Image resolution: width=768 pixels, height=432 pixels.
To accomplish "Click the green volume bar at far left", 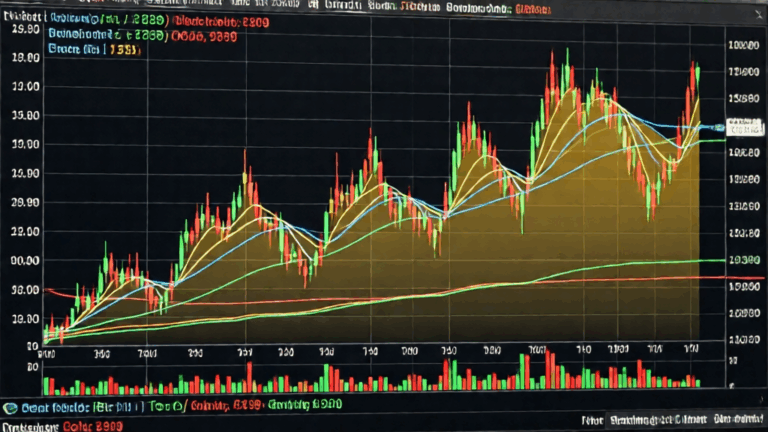I will coord(46,385).
